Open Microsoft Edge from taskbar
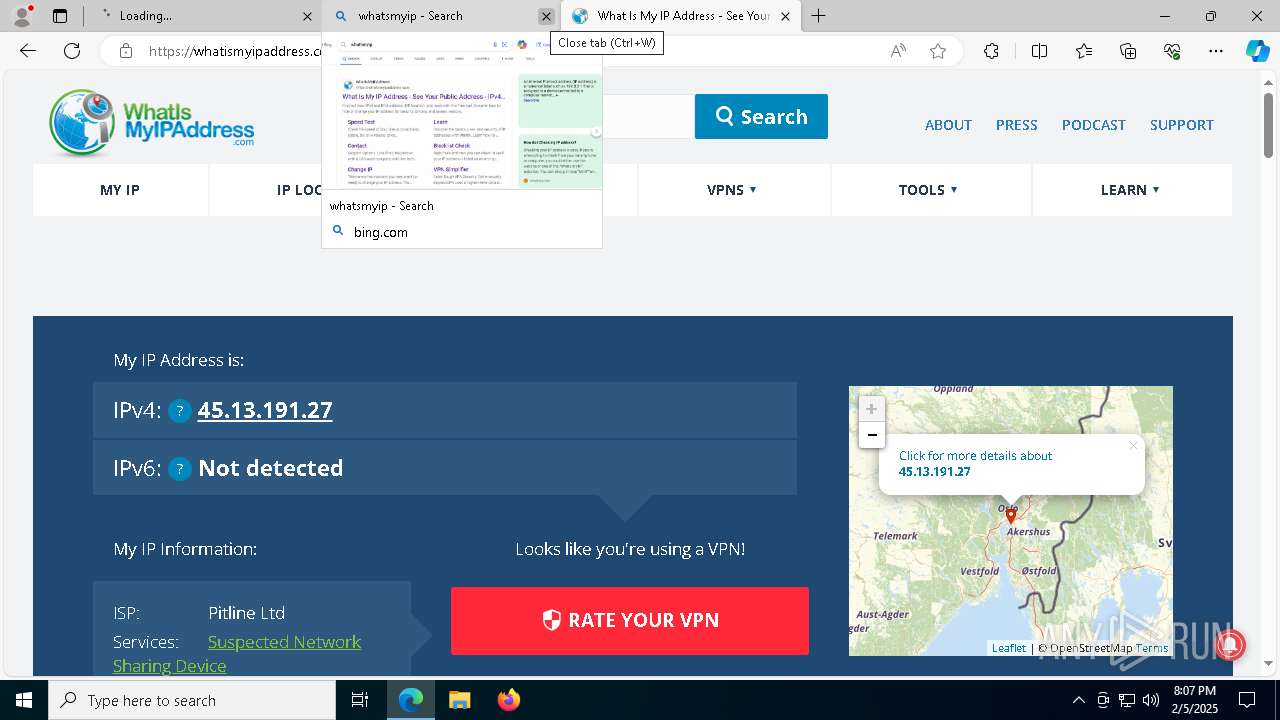1280x720 pixels. [x=411, y=700]
